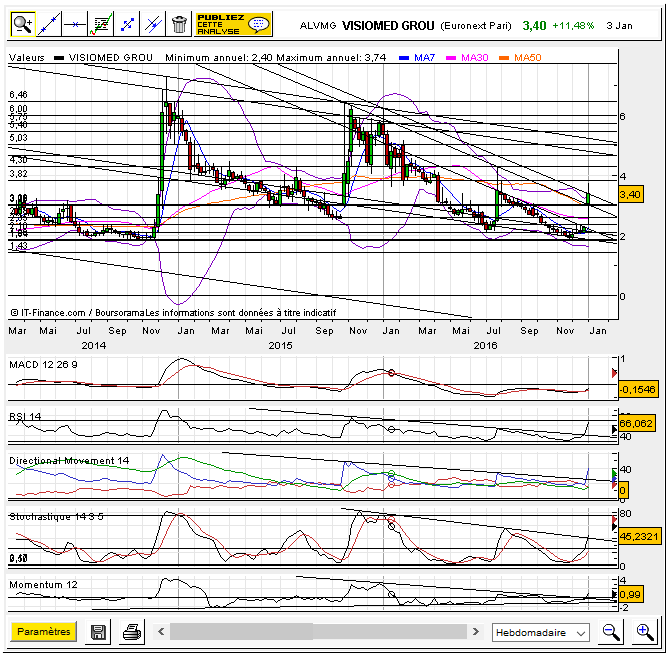Click the 2014 year label on time axis
669x655 pixels.
(94, 346)
